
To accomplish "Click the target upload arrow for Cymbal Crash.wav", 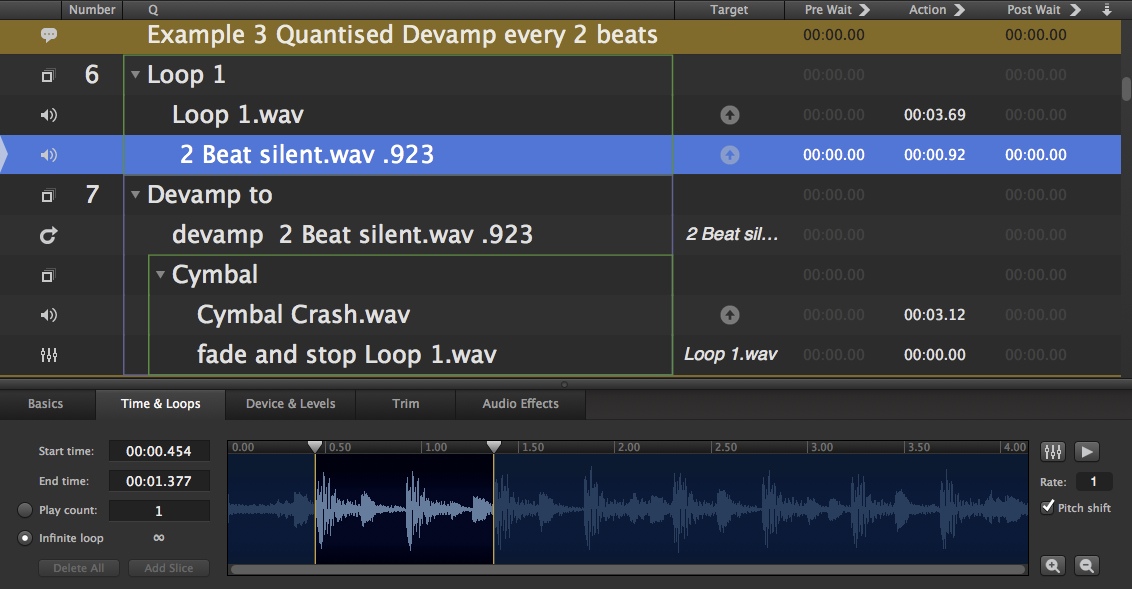I will [x=730, y=315].
